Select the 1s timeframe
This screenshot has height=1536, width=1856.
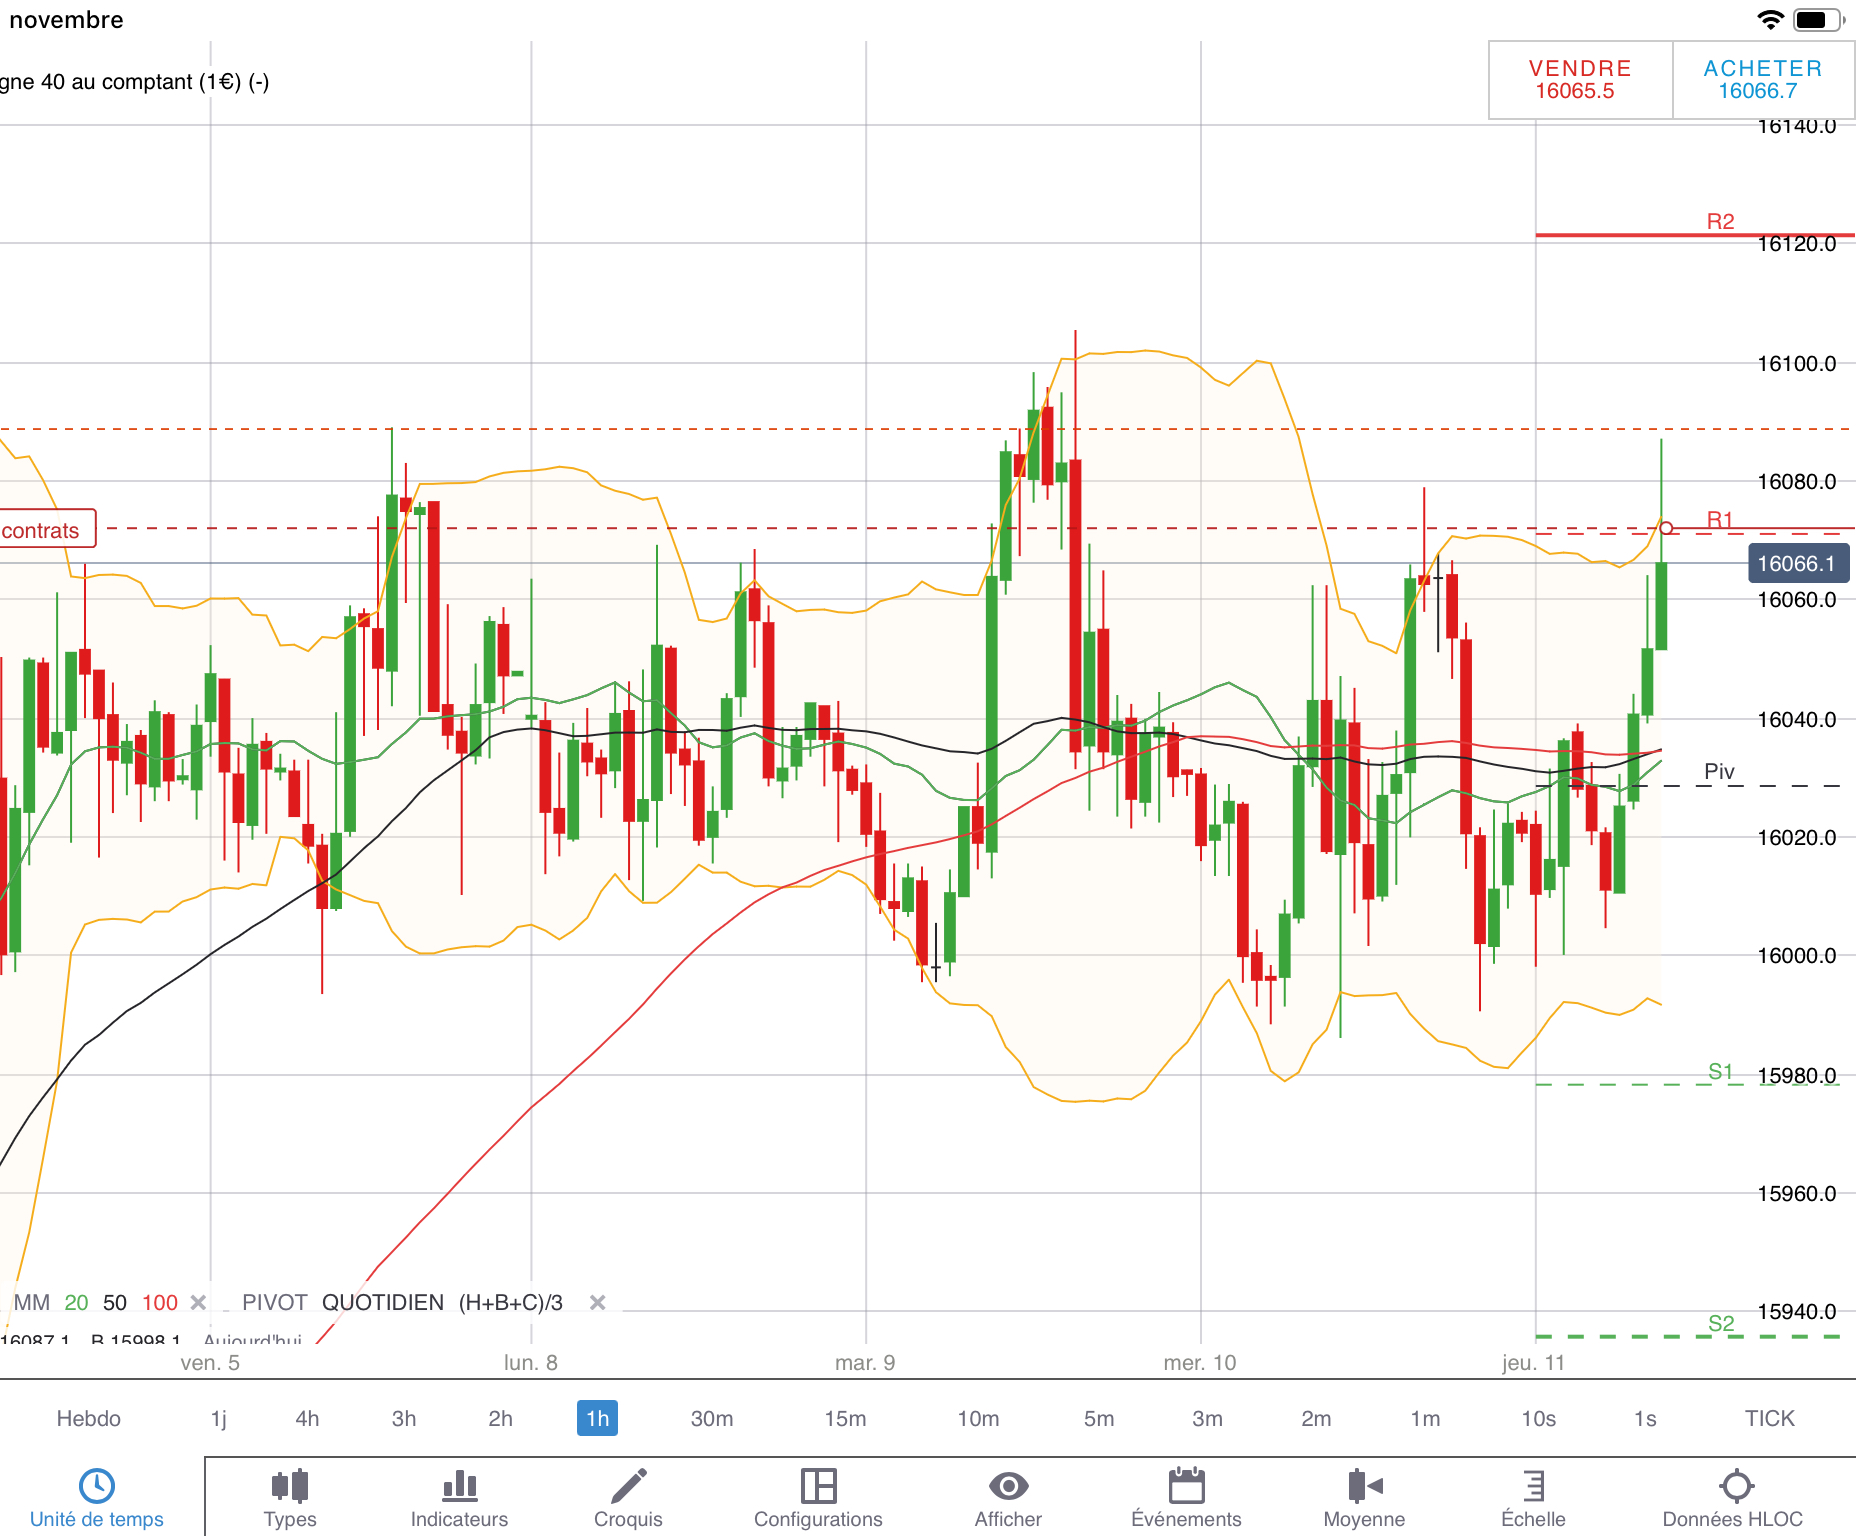pos(1645,1418)
